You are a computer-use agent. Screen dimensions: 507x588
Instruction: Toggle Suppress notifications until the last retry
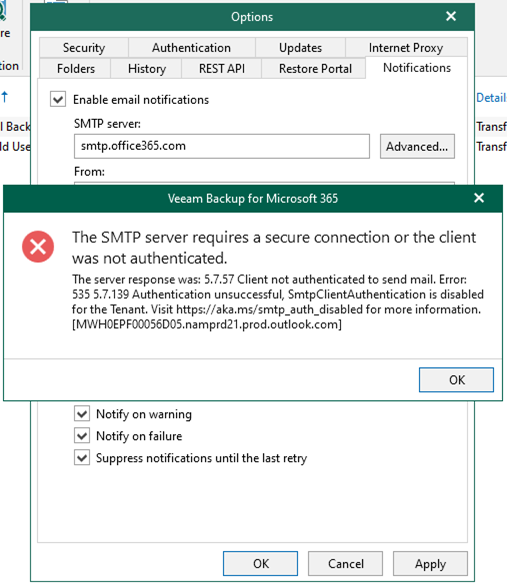click(82, 458)
